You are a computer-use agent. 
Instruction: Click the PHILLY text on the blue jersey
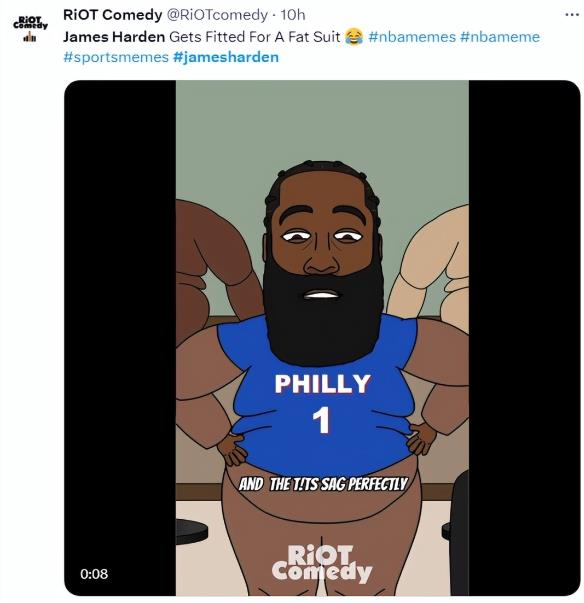322,384
